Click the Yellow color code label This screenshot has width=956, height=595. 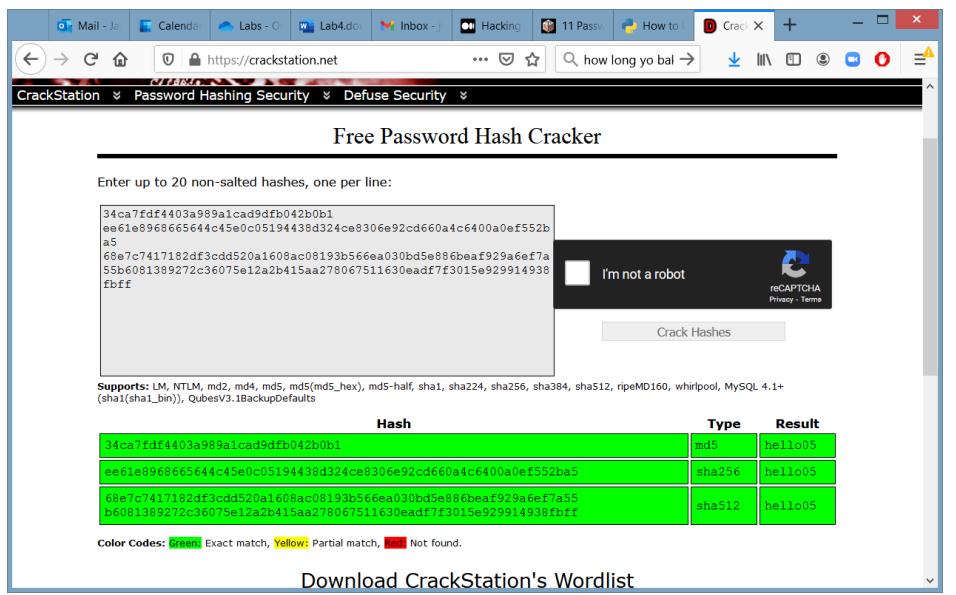coord(291,543)
